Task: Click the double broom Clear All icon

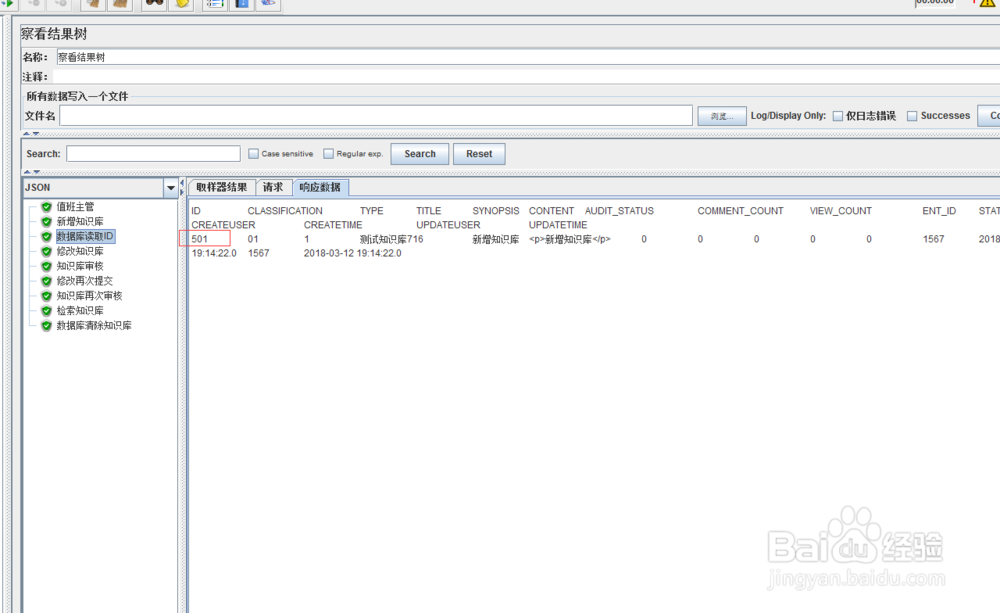Action: [x=120, y=4]
